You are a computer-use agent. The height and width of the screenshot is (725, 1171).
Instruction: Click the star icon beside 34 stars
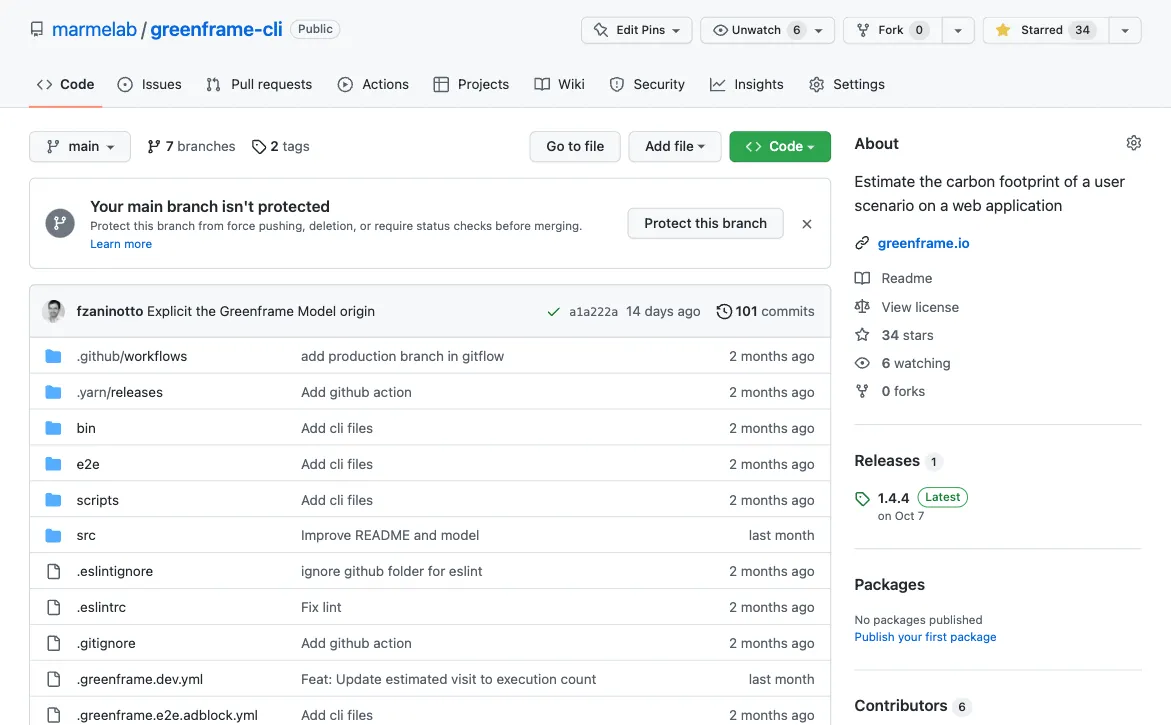862,335
